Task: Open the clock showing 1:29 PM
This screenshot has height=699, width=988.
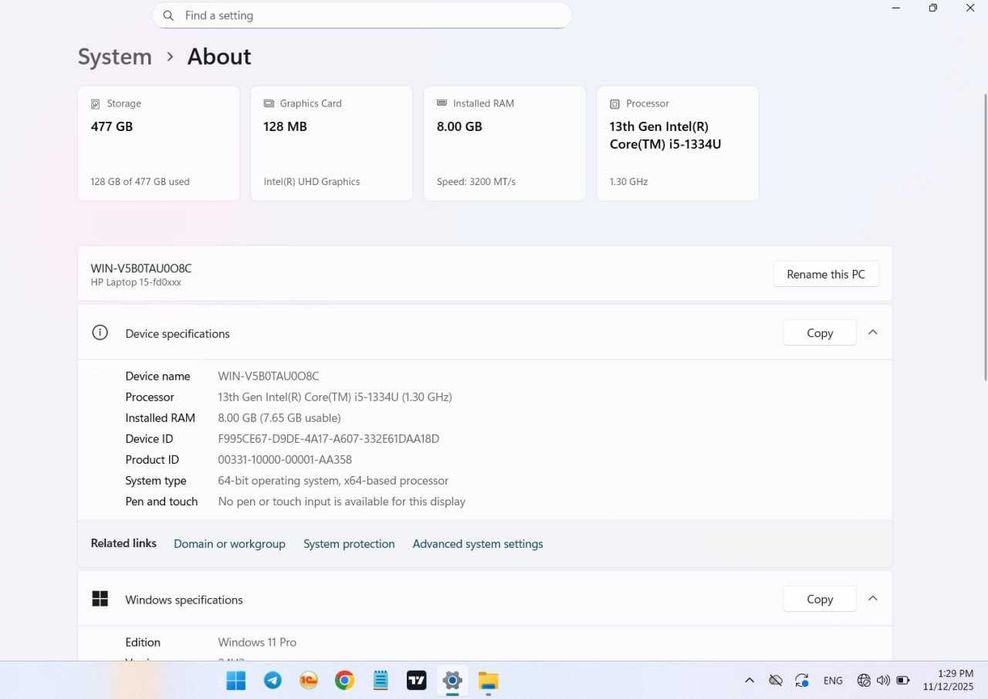Action: (x=948, y=680)
